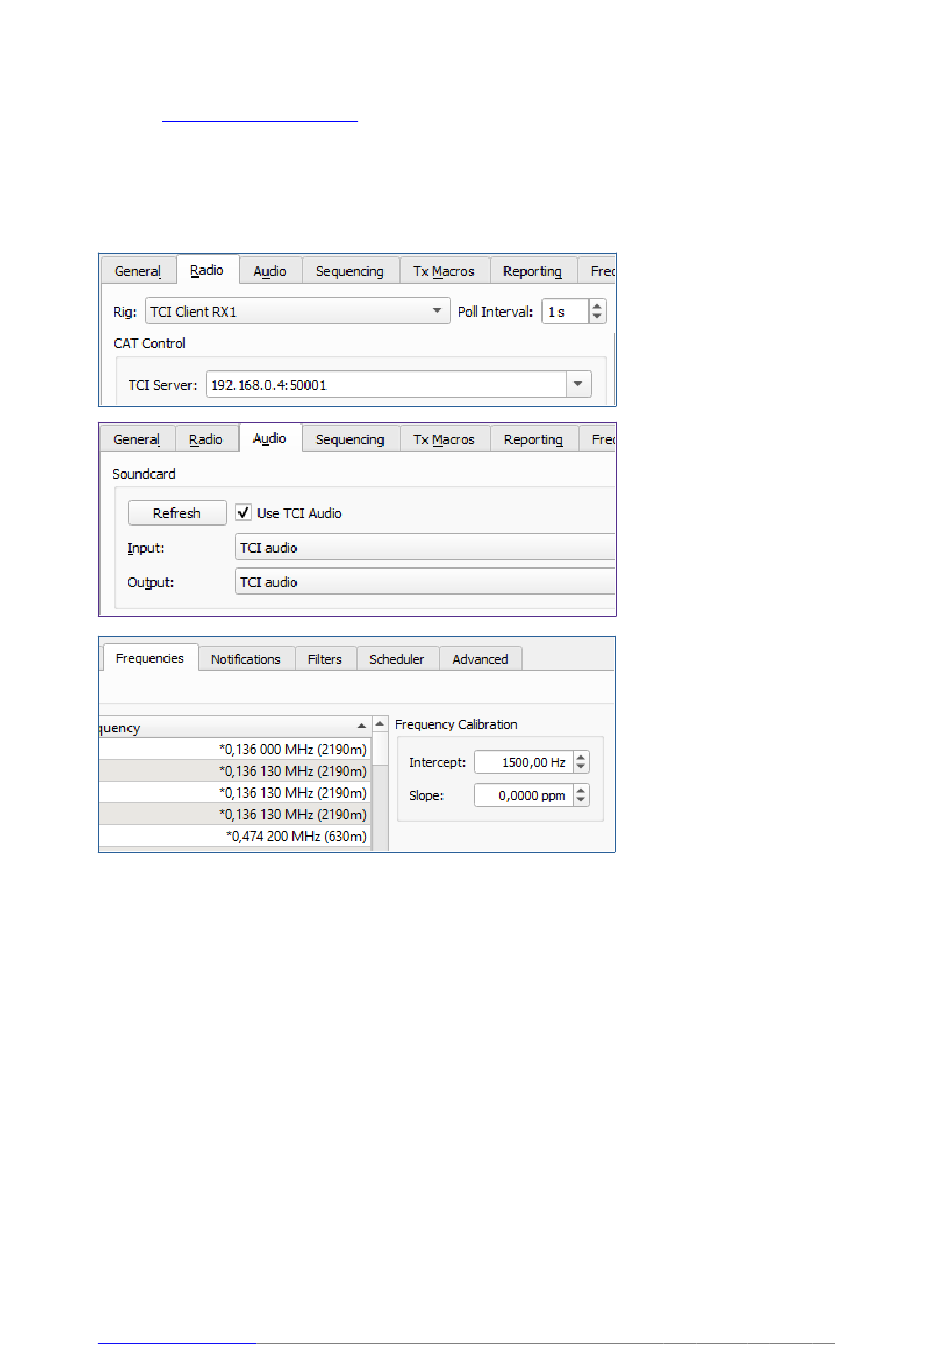
Task: Select the Frequencies tab
Action: point(150,658)
